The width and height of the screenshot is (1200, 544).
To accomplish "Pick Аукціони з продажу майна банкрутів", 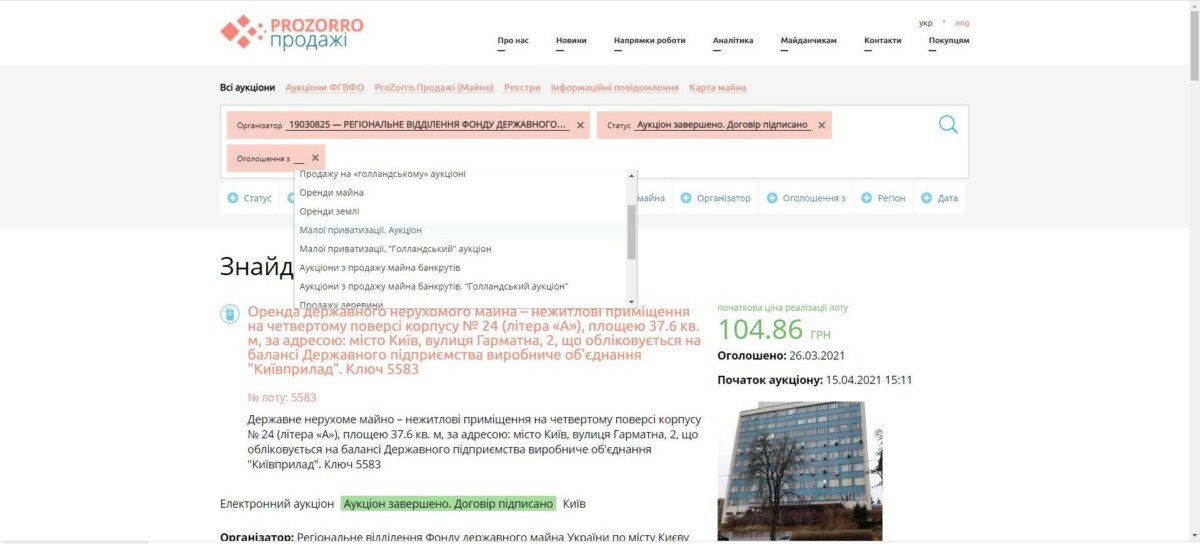I will pos(380,268).
